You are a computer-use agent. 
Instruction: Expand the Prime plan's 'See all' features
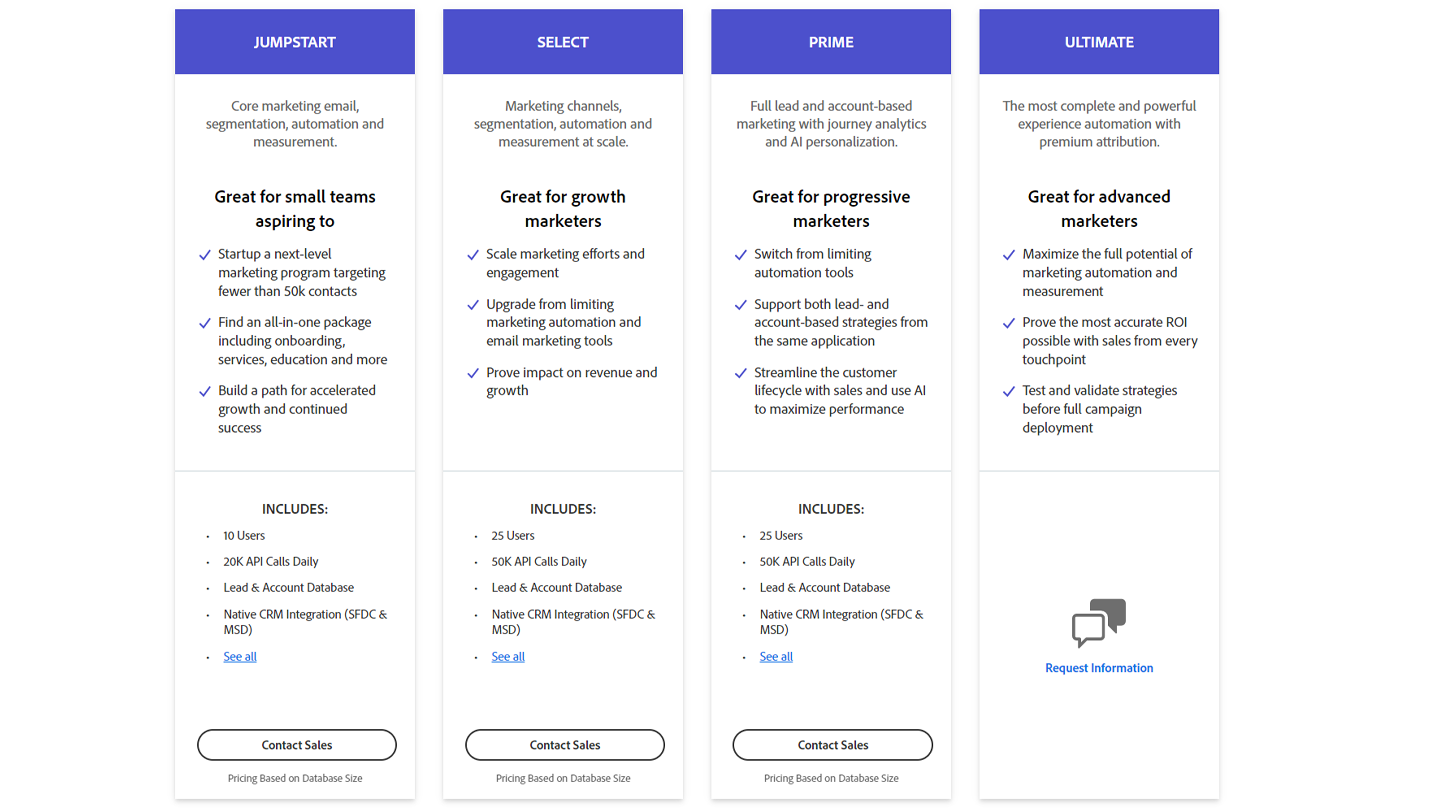tap(776, 656)
